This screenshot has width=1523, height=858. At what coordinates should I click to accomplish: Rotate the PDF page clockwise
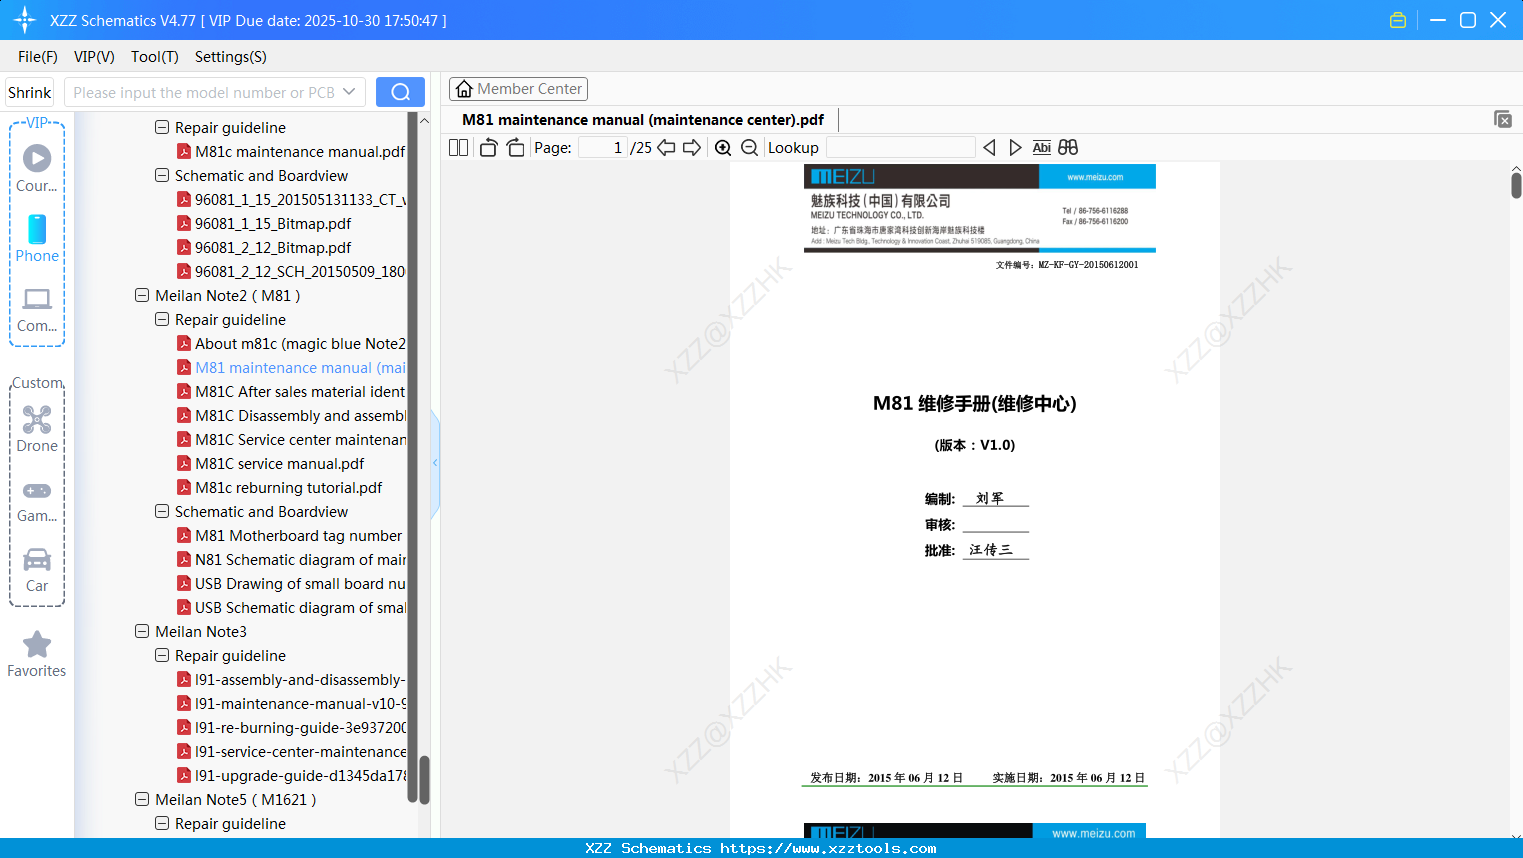[514, 147]
